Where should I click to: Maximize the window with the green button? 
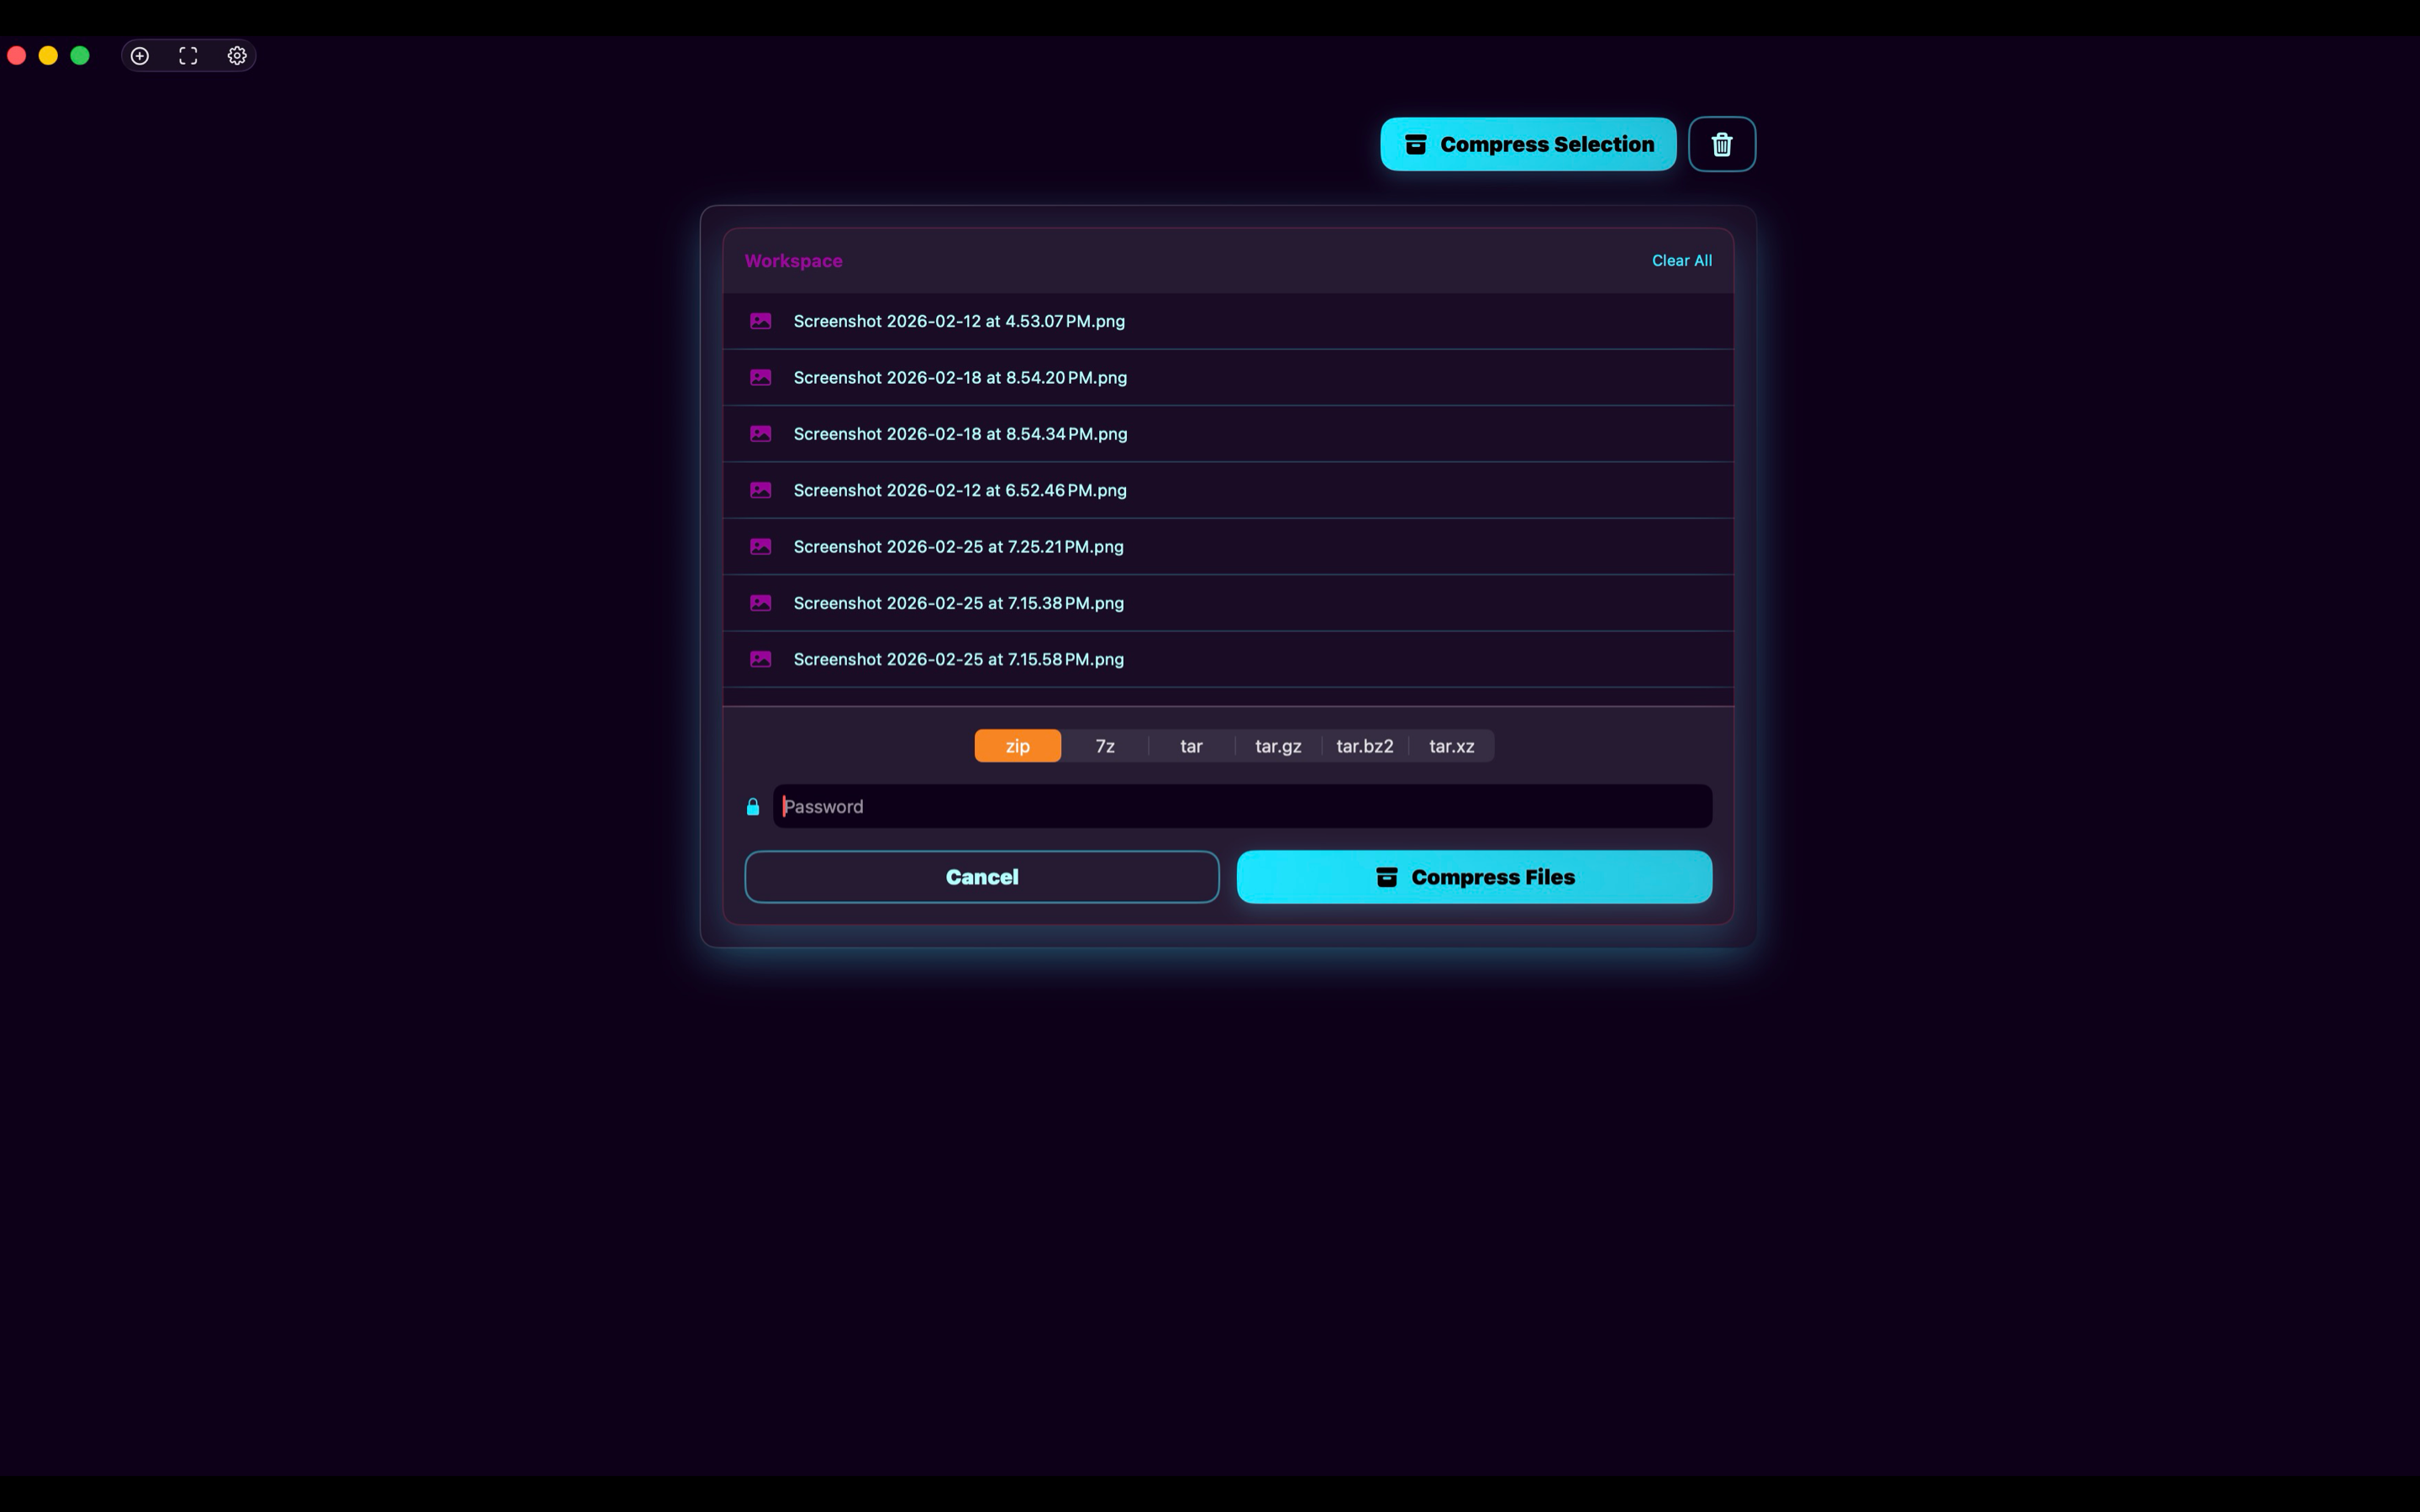click(80, 56)
